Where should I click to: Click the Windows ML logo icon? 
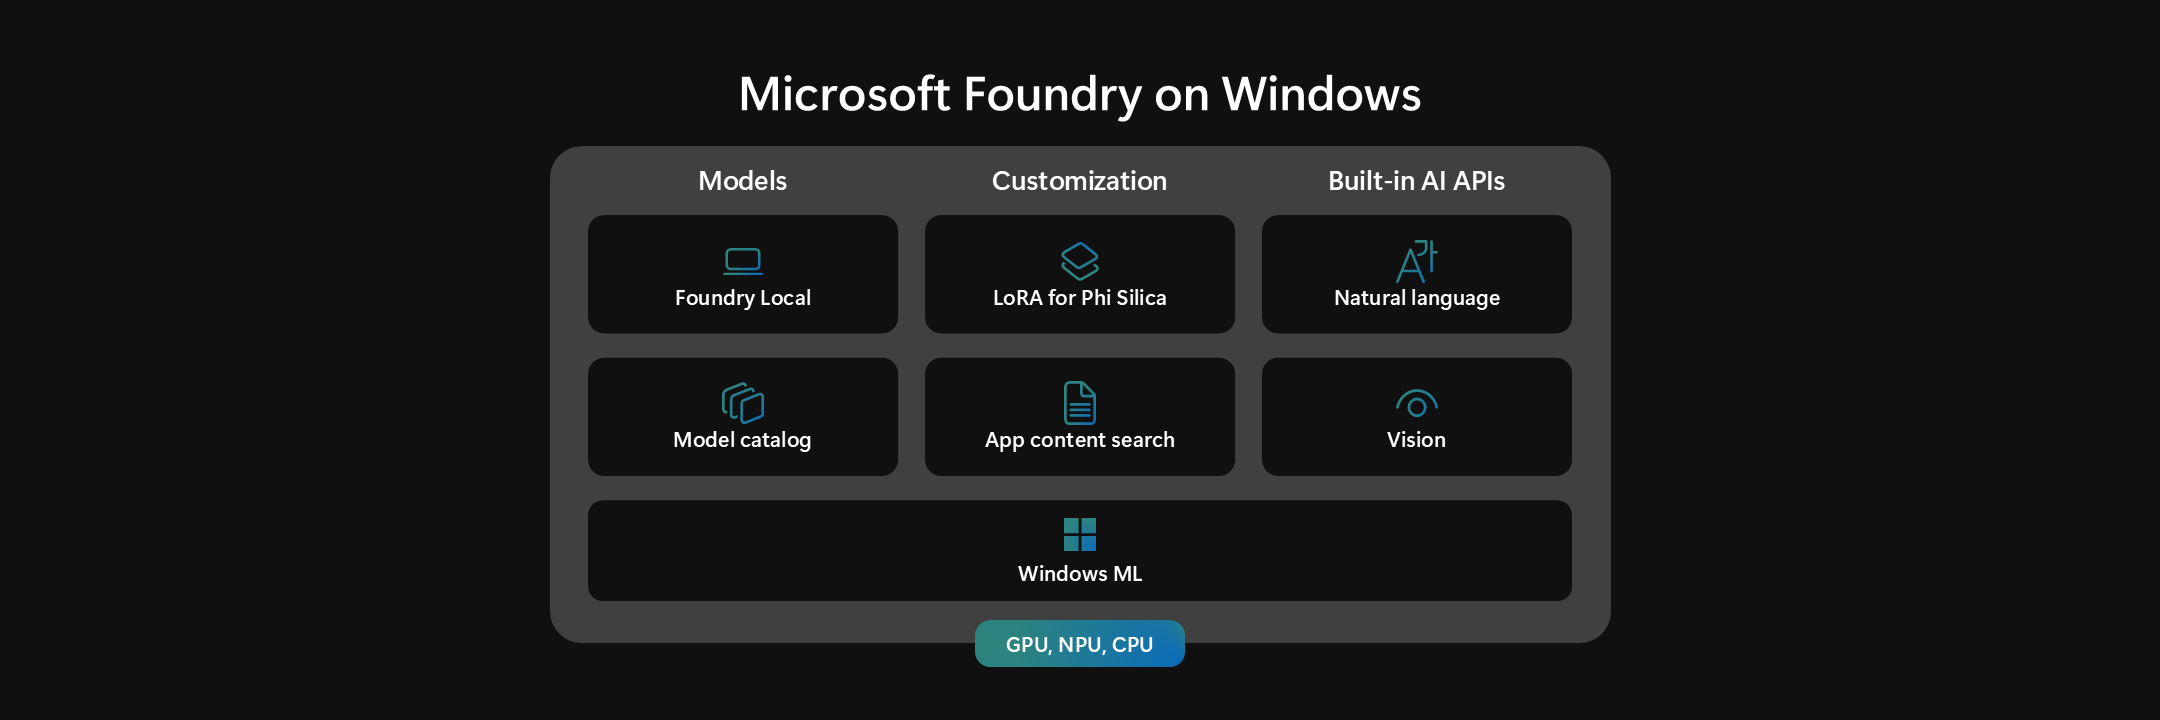coord(1080,535)
